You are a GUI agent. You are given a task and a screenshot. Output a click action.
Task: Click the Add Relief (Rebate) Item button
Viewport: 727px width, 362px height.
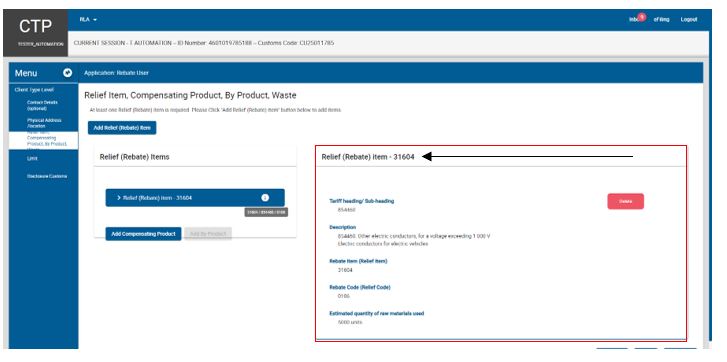click(x=122, y=128)
